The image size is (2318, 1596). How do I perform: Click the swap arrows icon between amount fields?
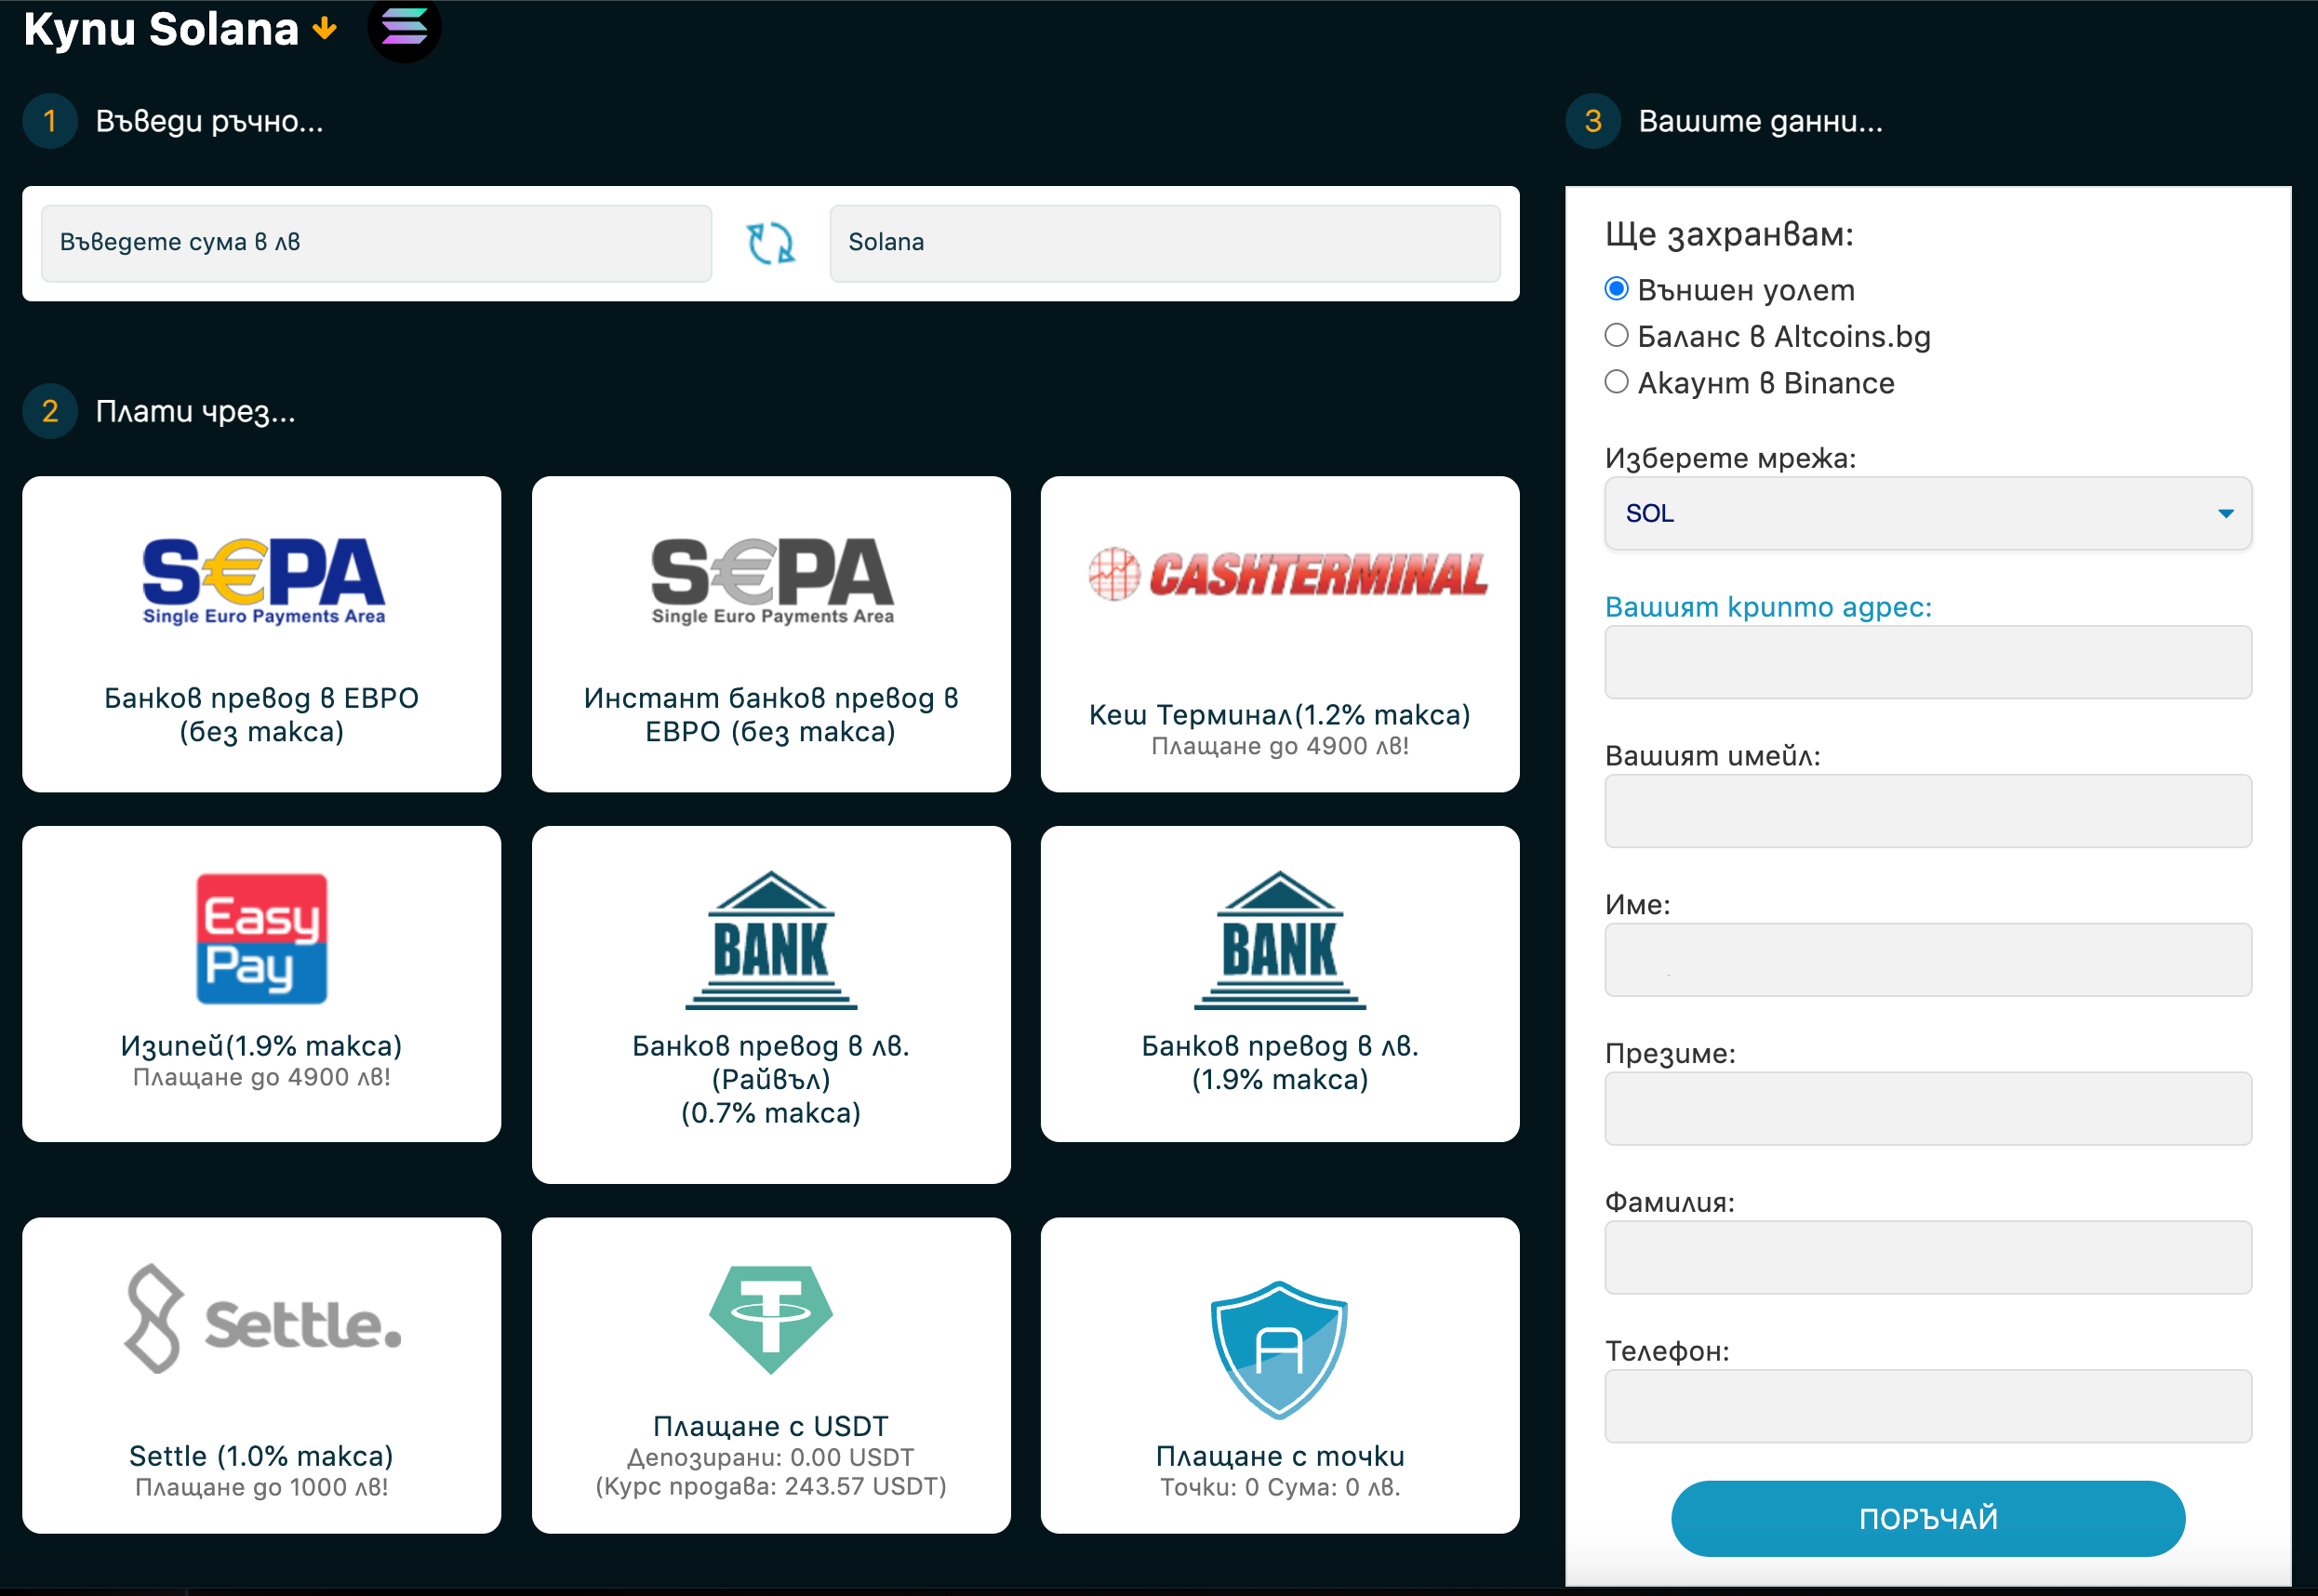tap(771, 243)
